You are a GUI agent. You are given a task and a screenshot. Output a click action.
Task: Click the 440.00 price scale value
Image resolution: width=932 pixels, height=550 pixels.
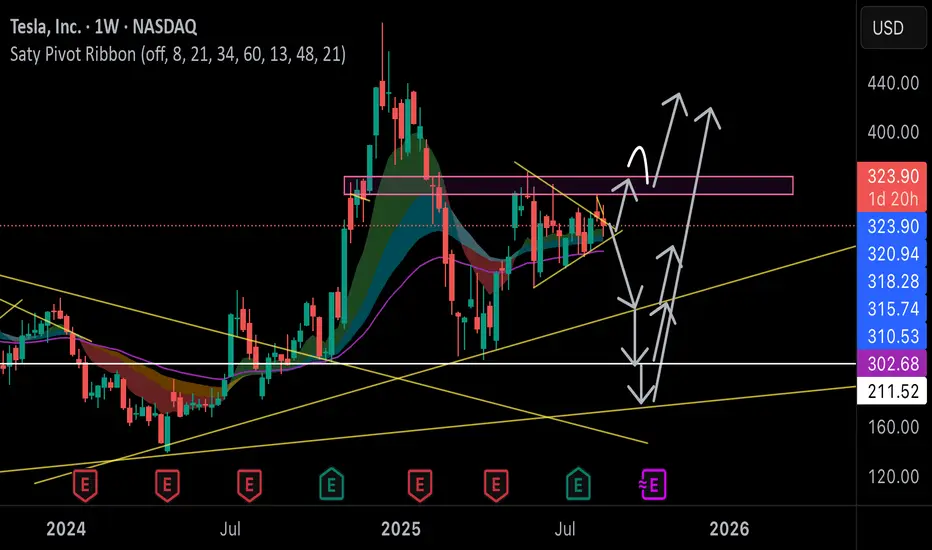pos(893,83)
